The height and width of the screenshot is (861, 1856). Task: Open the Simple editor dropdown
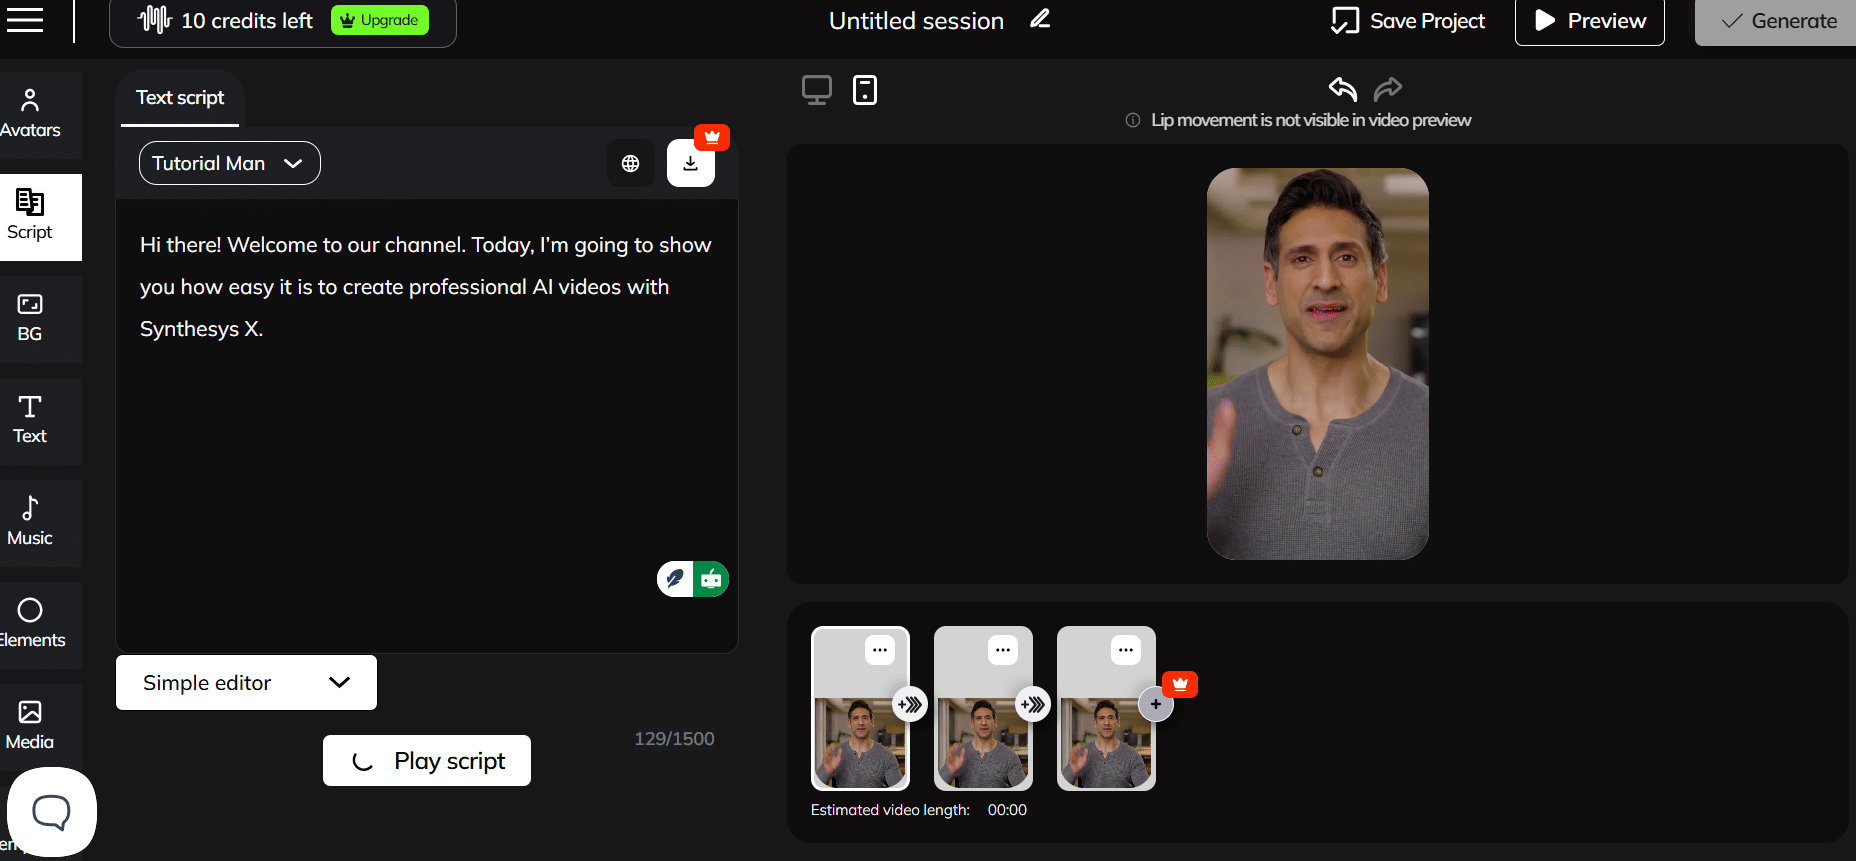coord(246,683)
